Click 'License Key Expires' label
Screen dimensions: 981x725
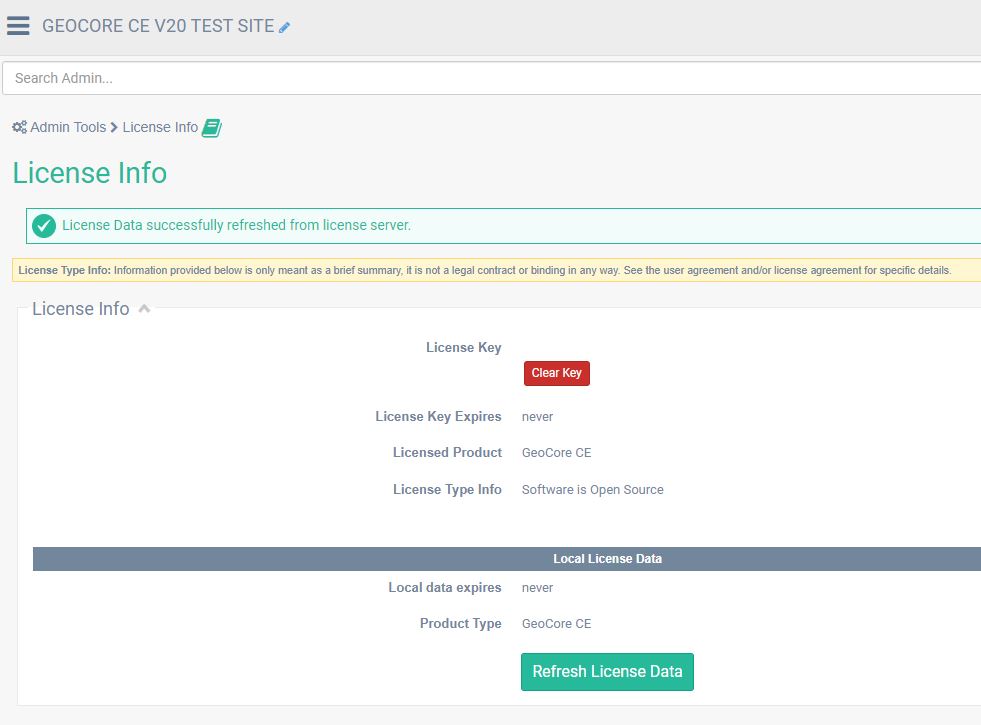(439, 417)
